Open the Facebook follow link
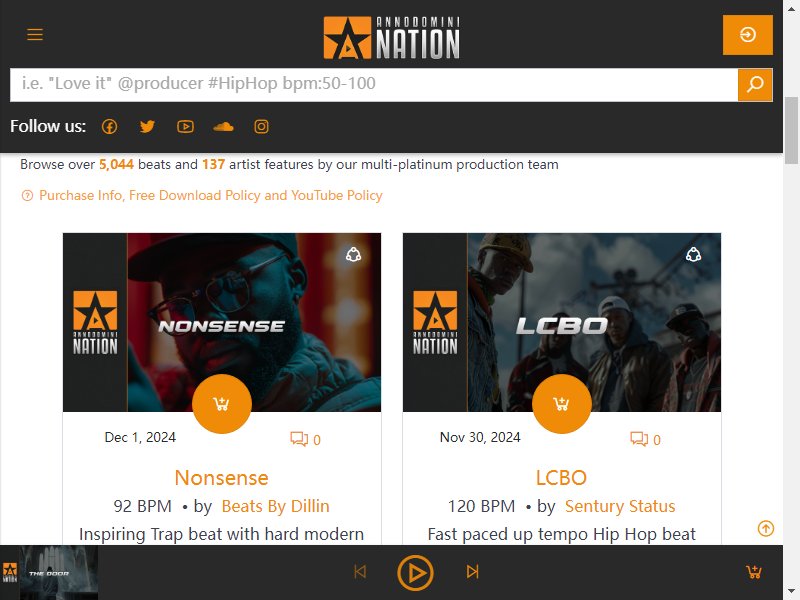This screenshot has height=600, width=800. [109, 127]
